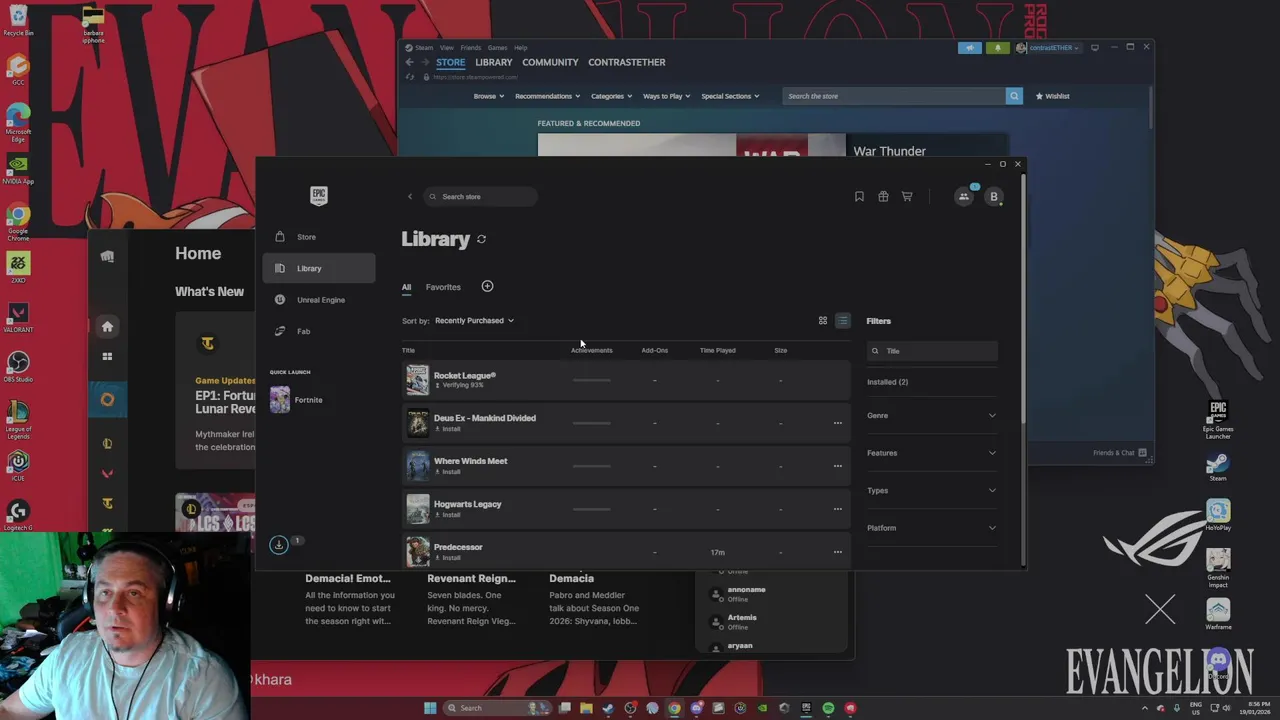Open Genshin Impact desktop shortcut
Viewport: 1280px width, 720px height.
tap(1218, 567)
